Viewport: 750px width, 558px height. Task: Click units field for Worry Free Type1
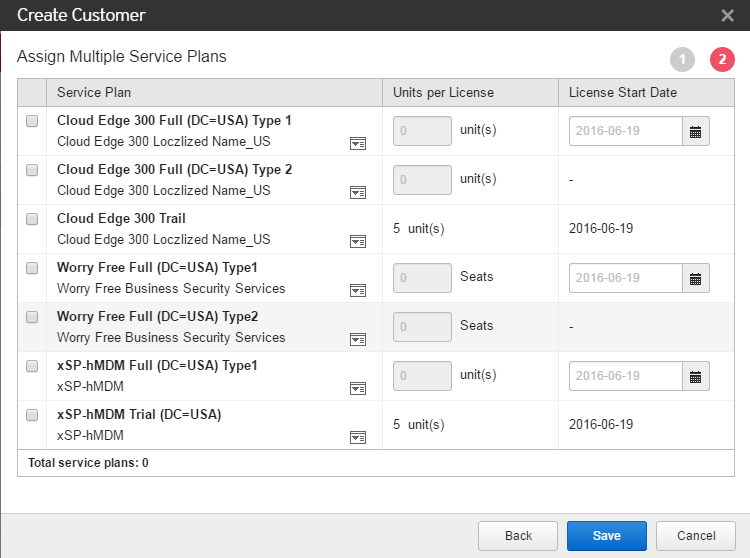click(x=422, y=278)
